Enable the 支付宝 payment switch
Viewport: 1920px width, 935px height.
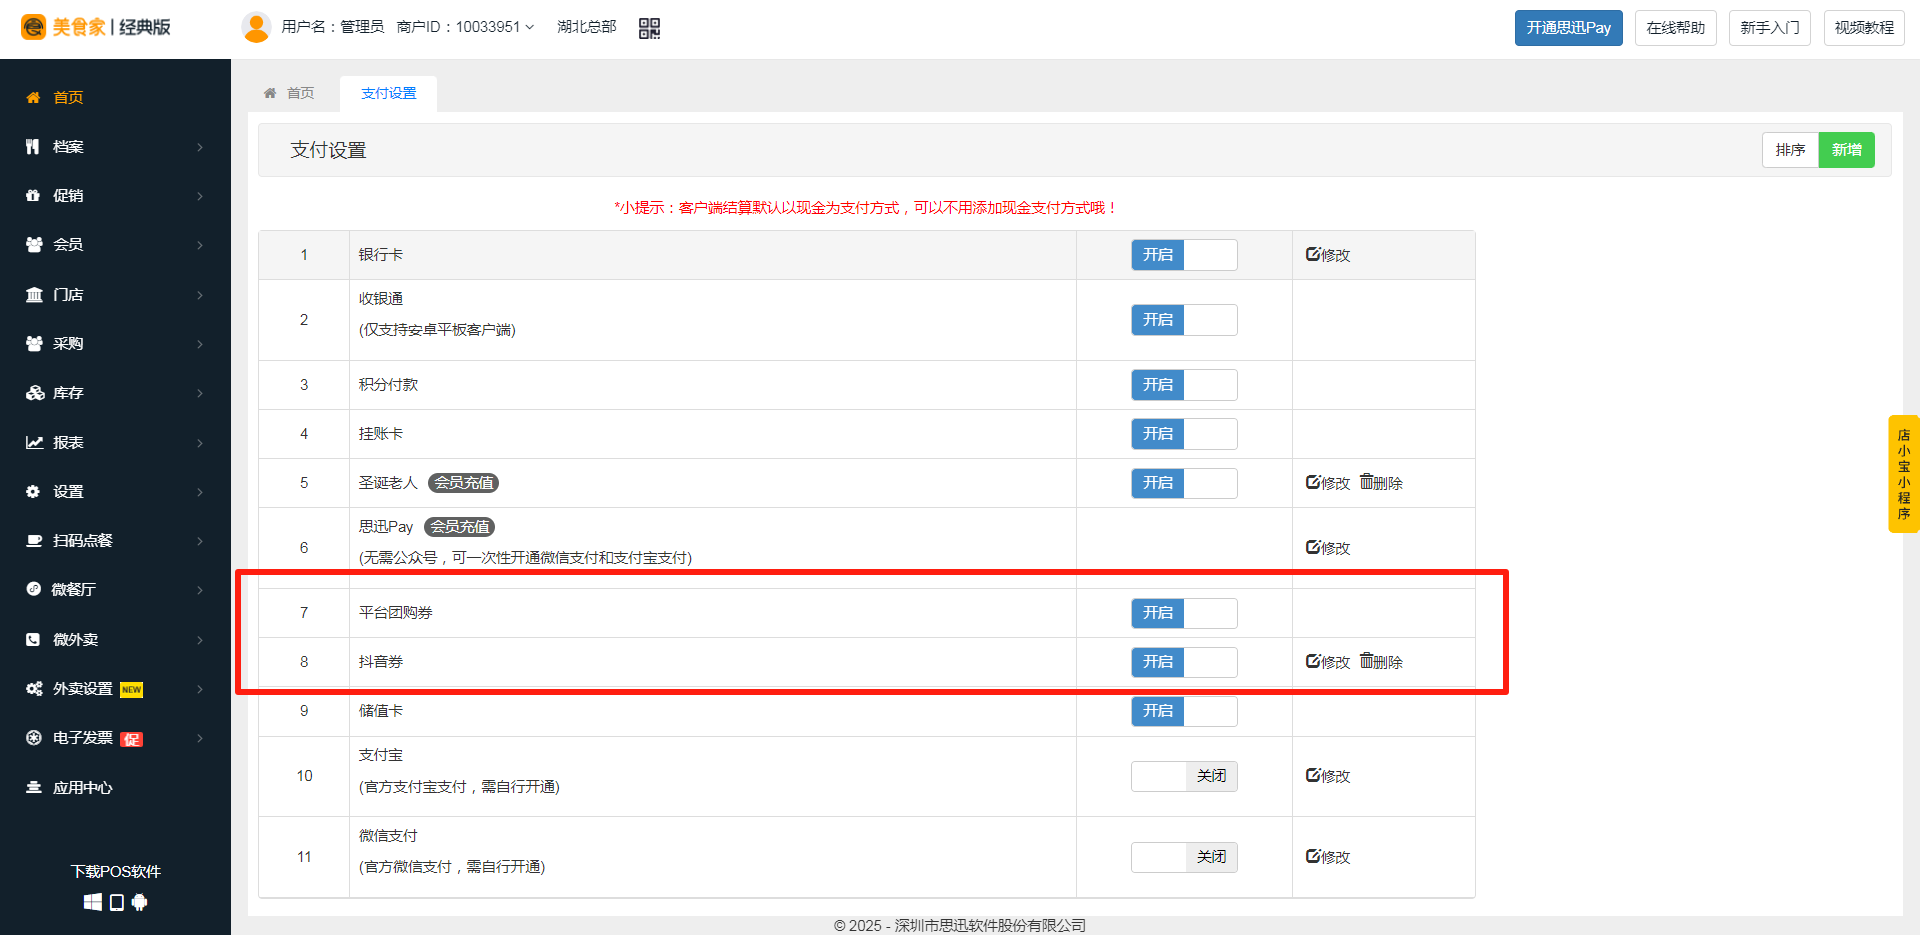(1183, 776)
